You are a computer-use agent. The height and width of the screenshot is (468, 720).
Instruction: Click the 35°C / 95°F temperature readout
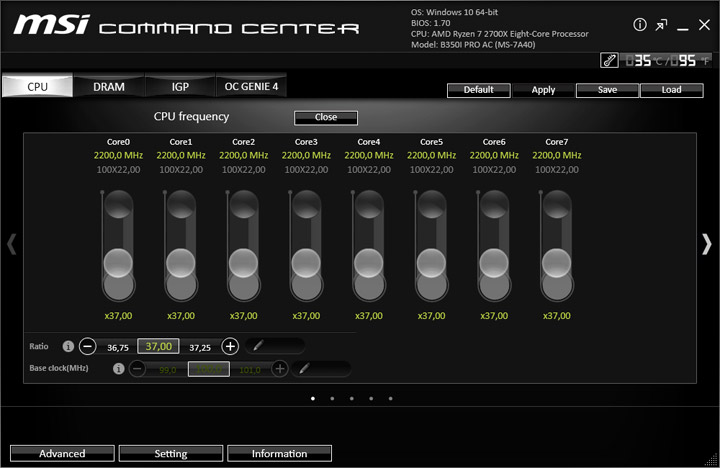666,60
